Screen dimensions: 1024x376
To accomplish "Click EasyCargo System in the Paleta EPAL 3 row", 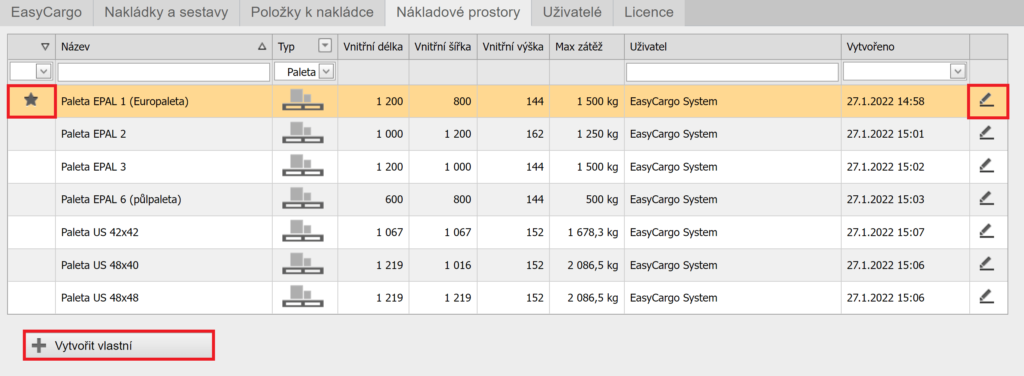I will click(x=673, y=166).
